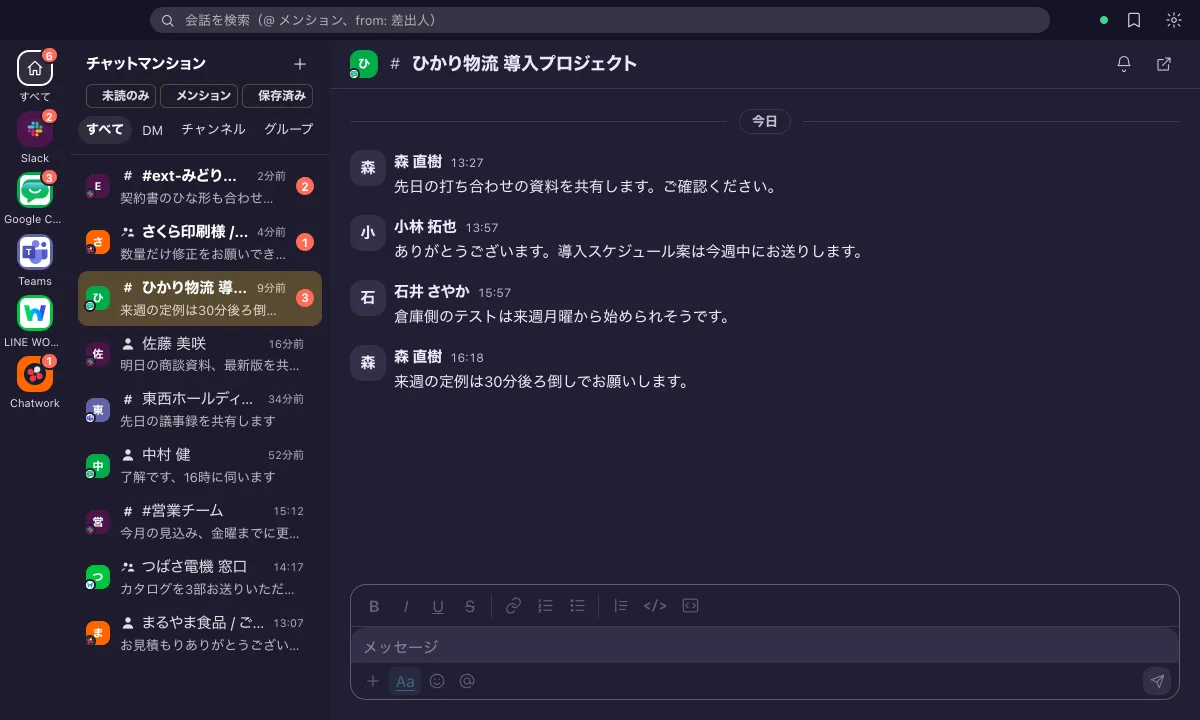Screen dimensions: 1200x720
Task: Open the つばさ電機 窓口 group
Action: coord(200,578)
